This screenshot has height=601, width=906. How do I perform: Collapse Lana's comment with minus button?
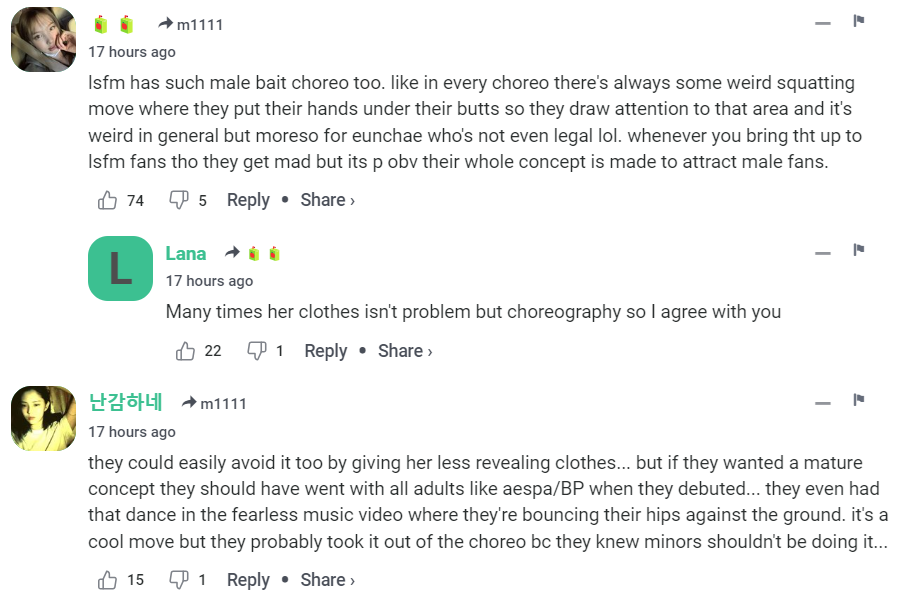(x=823, y=253)
